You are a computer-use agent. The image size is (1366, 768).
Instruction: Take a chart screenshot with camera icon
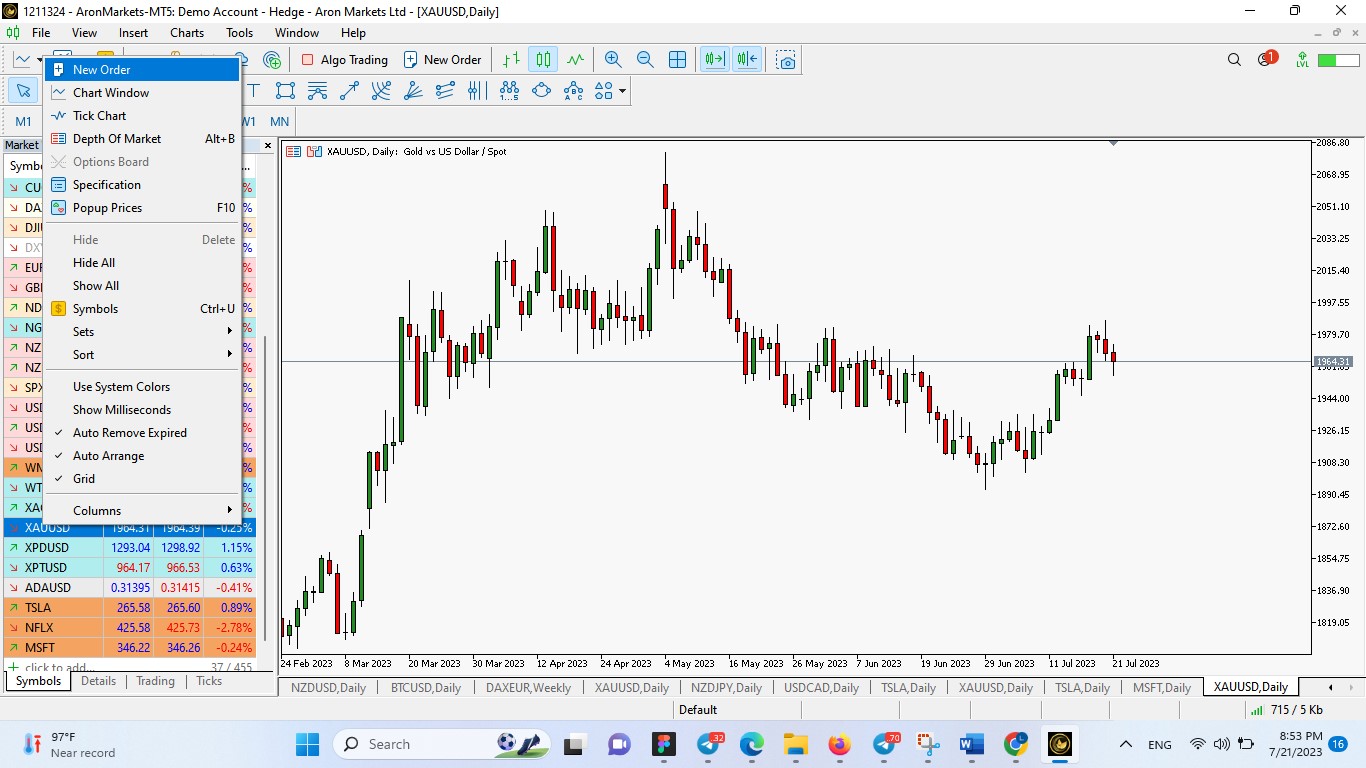coord(787,60)
